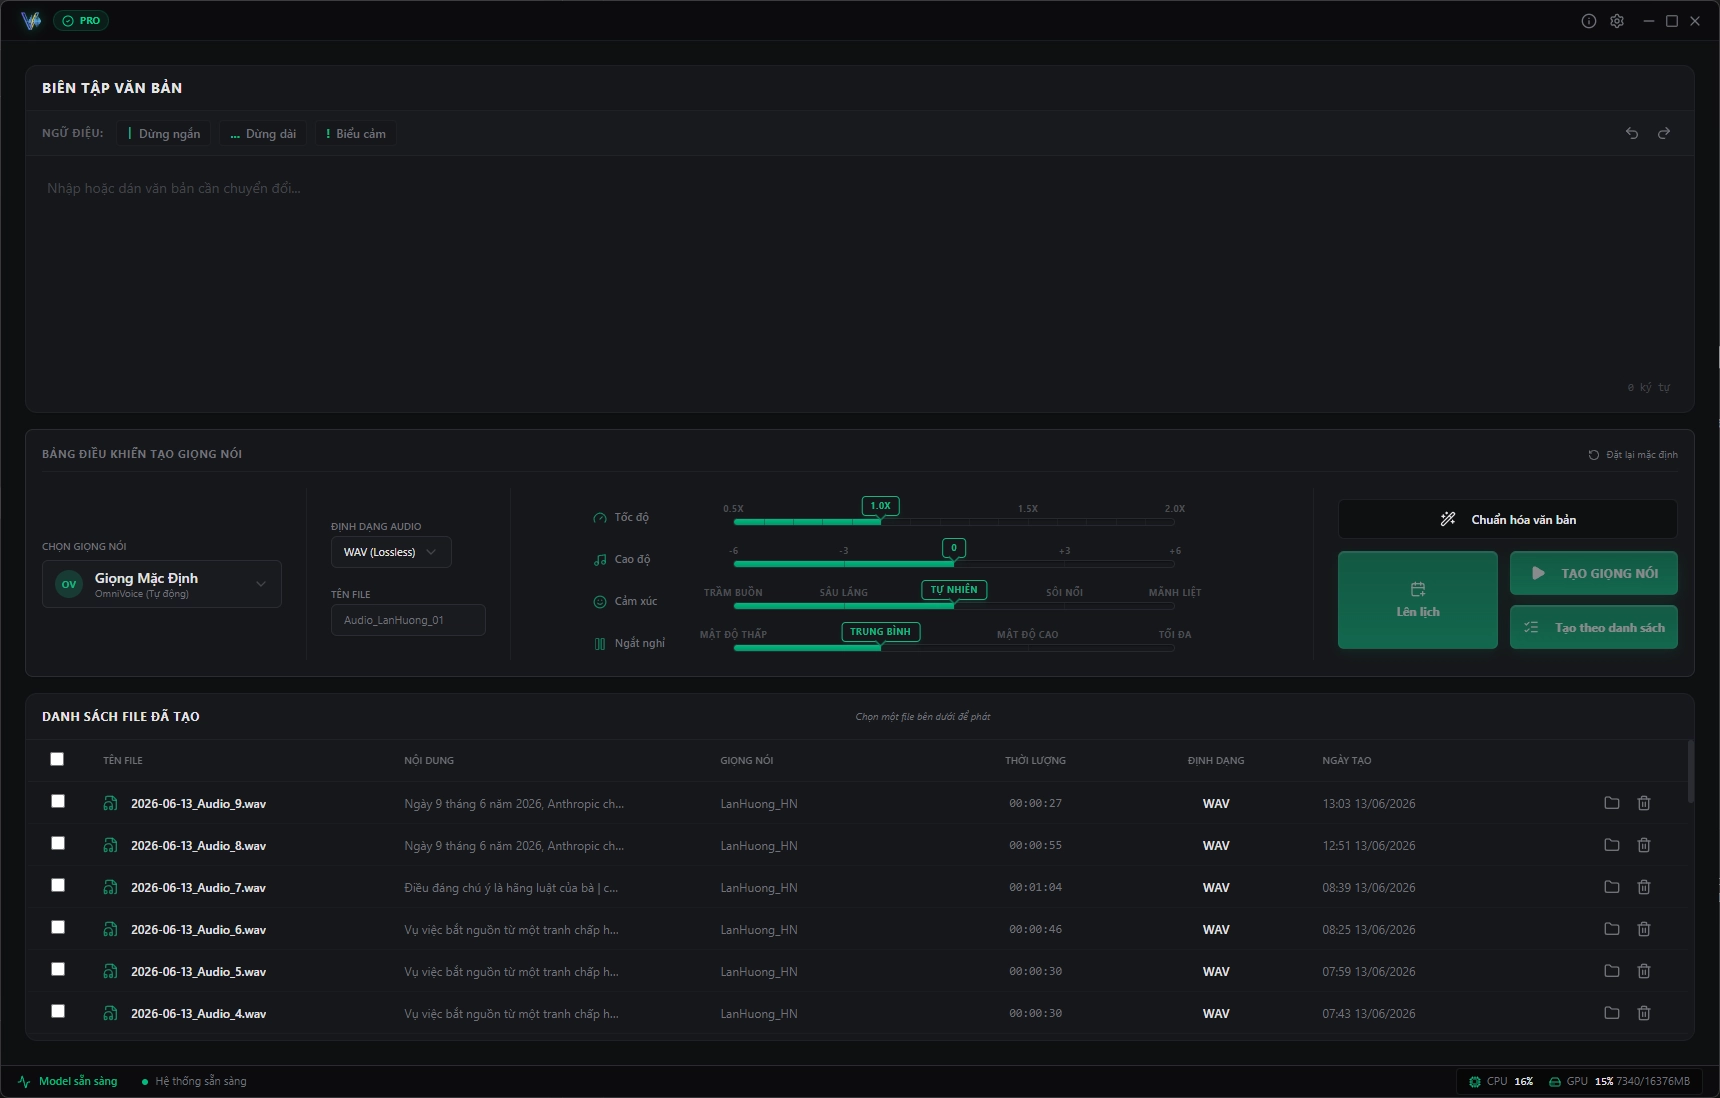The height and width of the screenshot is (1098, 1720).
Task: Click the Cảm xúc emotion icon
Action: pos(600,602)
